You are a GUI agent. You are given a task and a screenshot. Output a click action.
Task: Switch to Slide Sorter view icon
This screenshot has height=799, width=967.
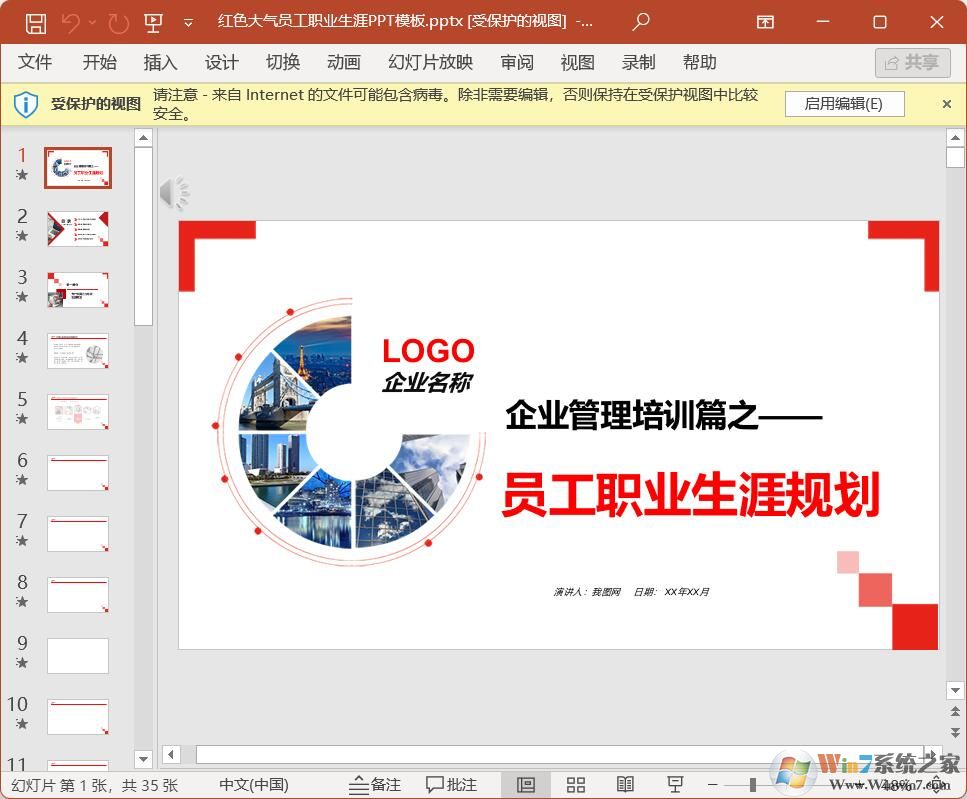click(575, 784)
